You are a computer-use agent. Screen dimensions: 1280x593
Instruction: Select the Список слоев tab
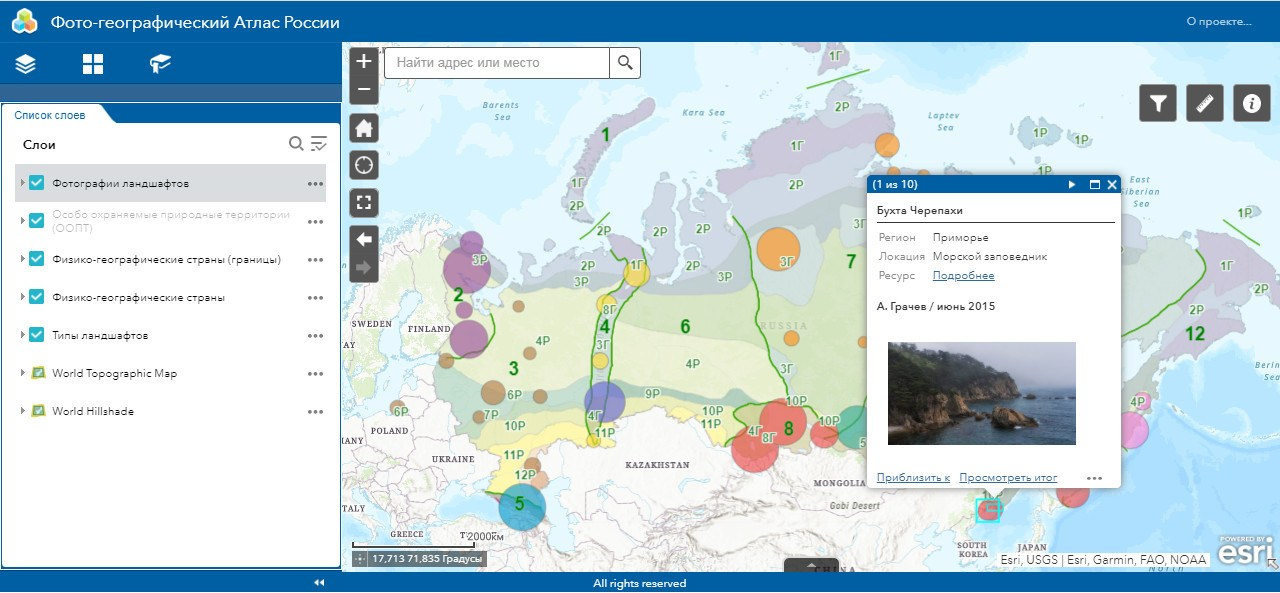click(50, 115)
